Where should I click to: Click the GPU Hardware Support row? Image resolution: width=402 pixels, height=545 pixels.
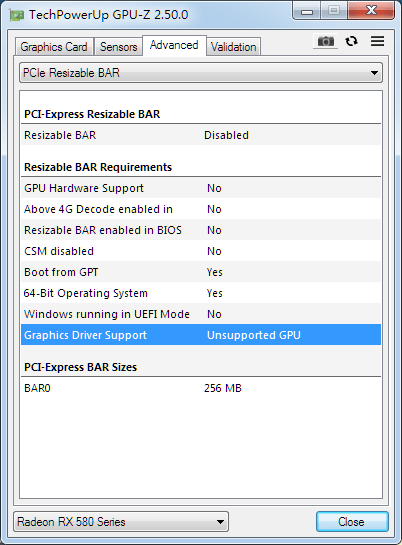click(201, 188)
